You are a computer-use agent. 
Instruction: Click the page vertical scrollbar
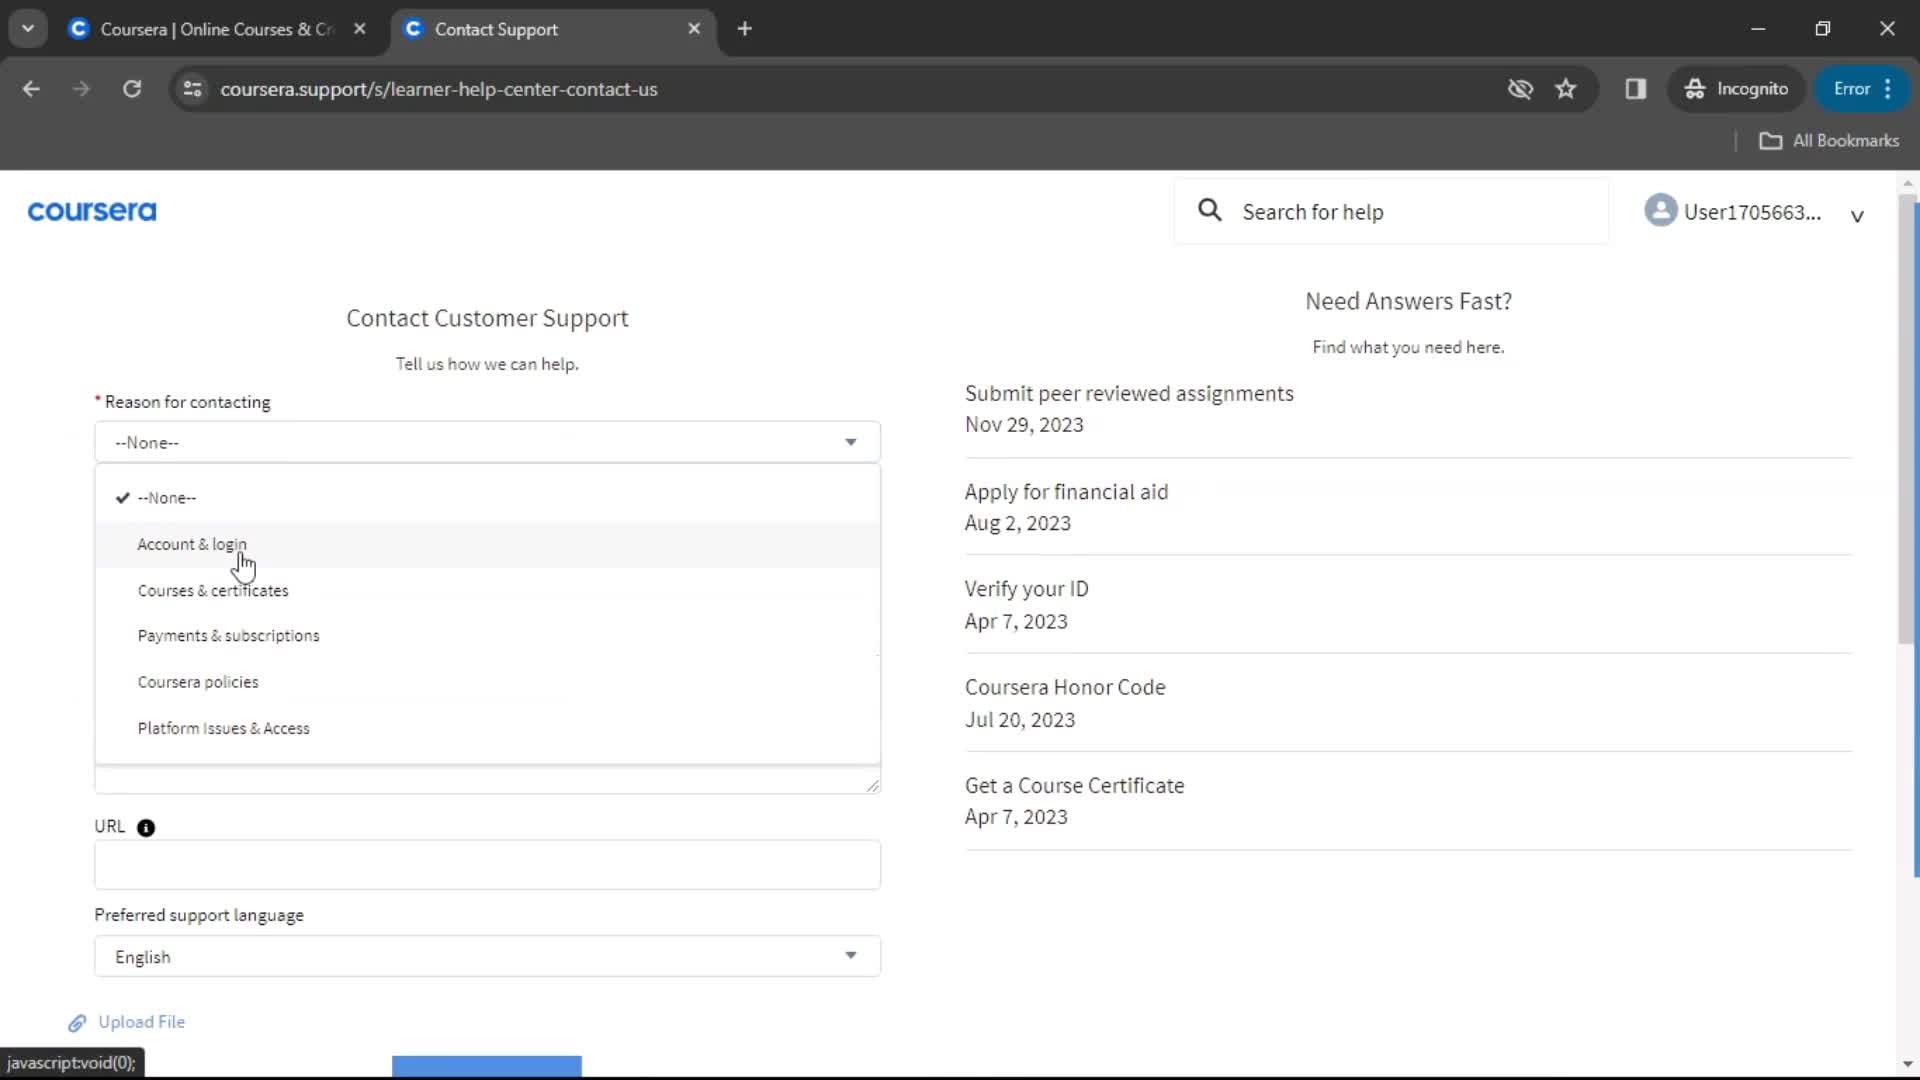(1907, 420)
